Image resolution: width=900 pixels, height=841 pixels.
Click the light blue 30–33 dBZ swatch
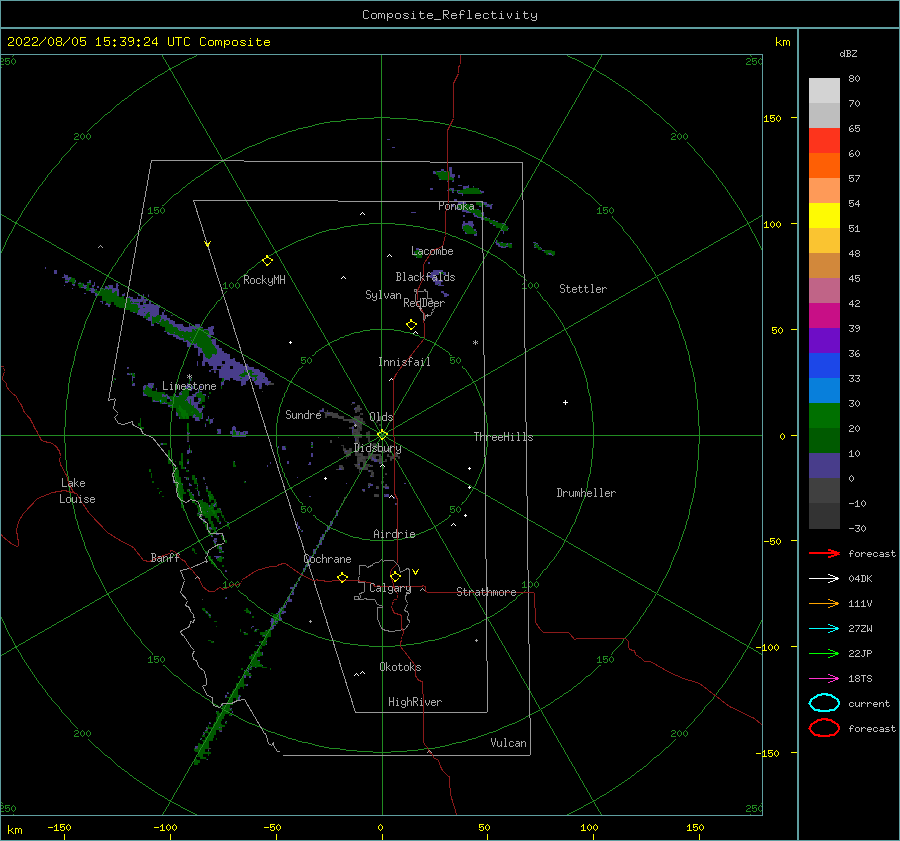tap(824, 391)
